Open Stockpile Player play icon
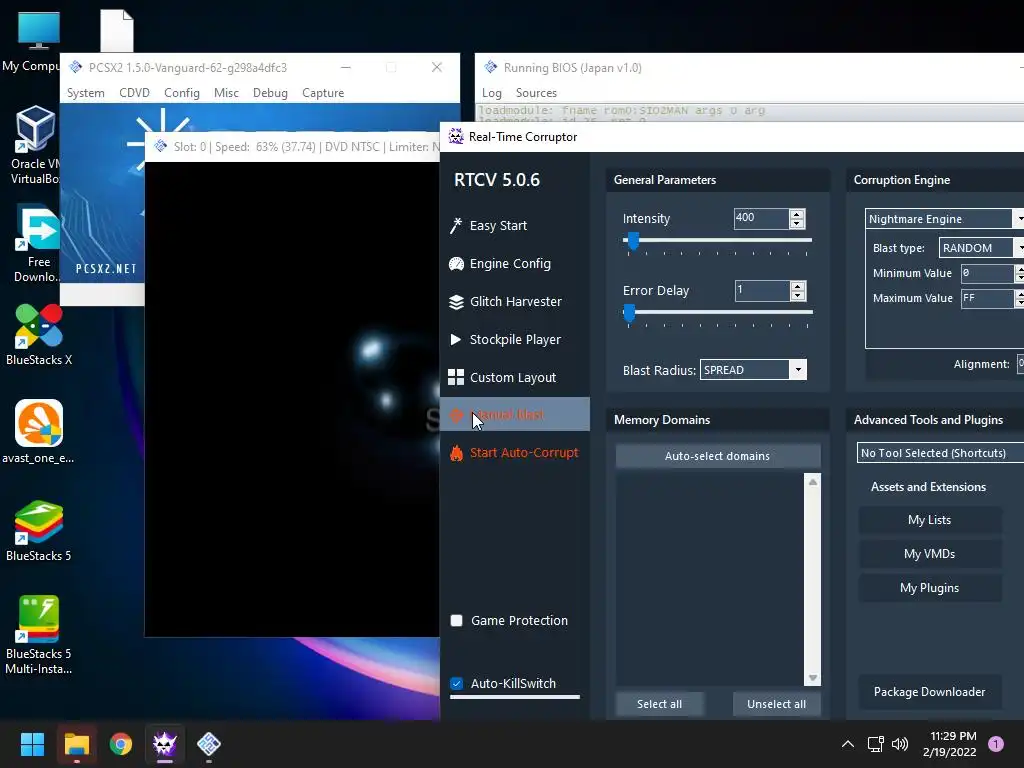This screenshot has width=1024, height=768. [x=456, y=340]
